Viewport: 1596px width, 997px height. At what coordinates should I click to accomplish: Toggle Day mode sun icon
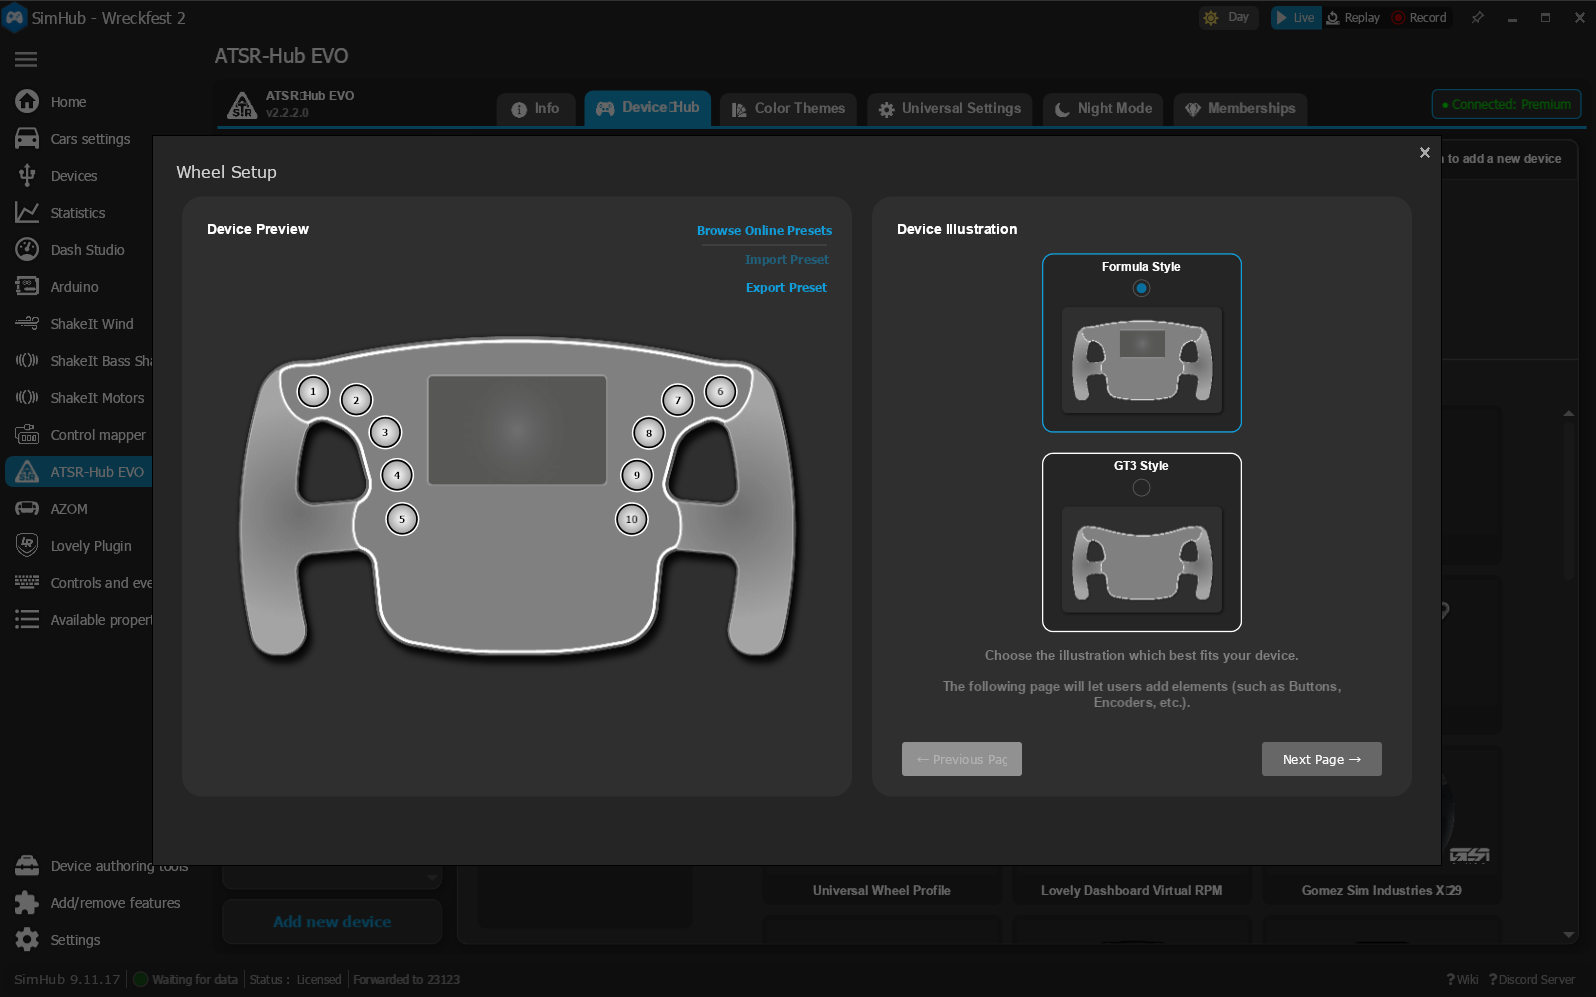point(1211,18)
